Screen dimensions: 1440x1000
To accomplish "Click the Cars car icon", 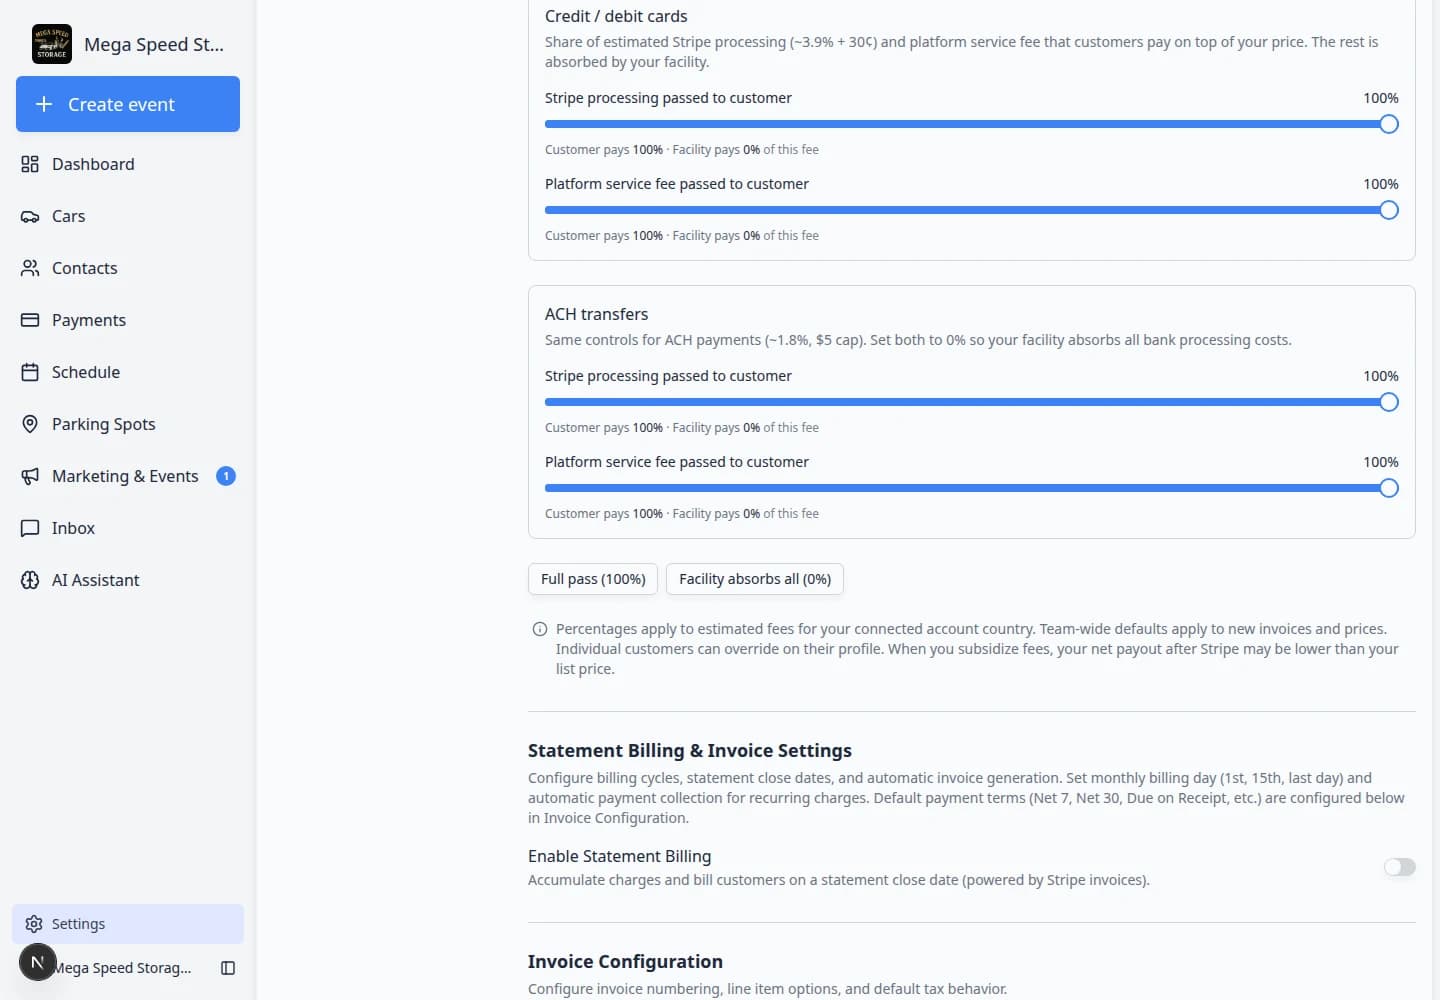I will pos(30,216).
